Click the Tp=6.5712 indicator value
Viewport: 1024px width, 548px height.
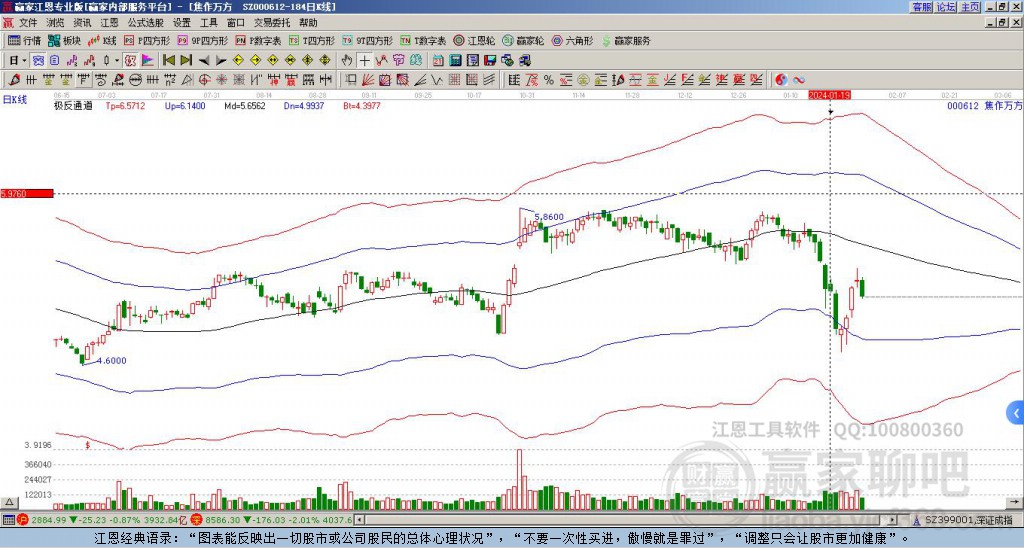coord(125,106)
